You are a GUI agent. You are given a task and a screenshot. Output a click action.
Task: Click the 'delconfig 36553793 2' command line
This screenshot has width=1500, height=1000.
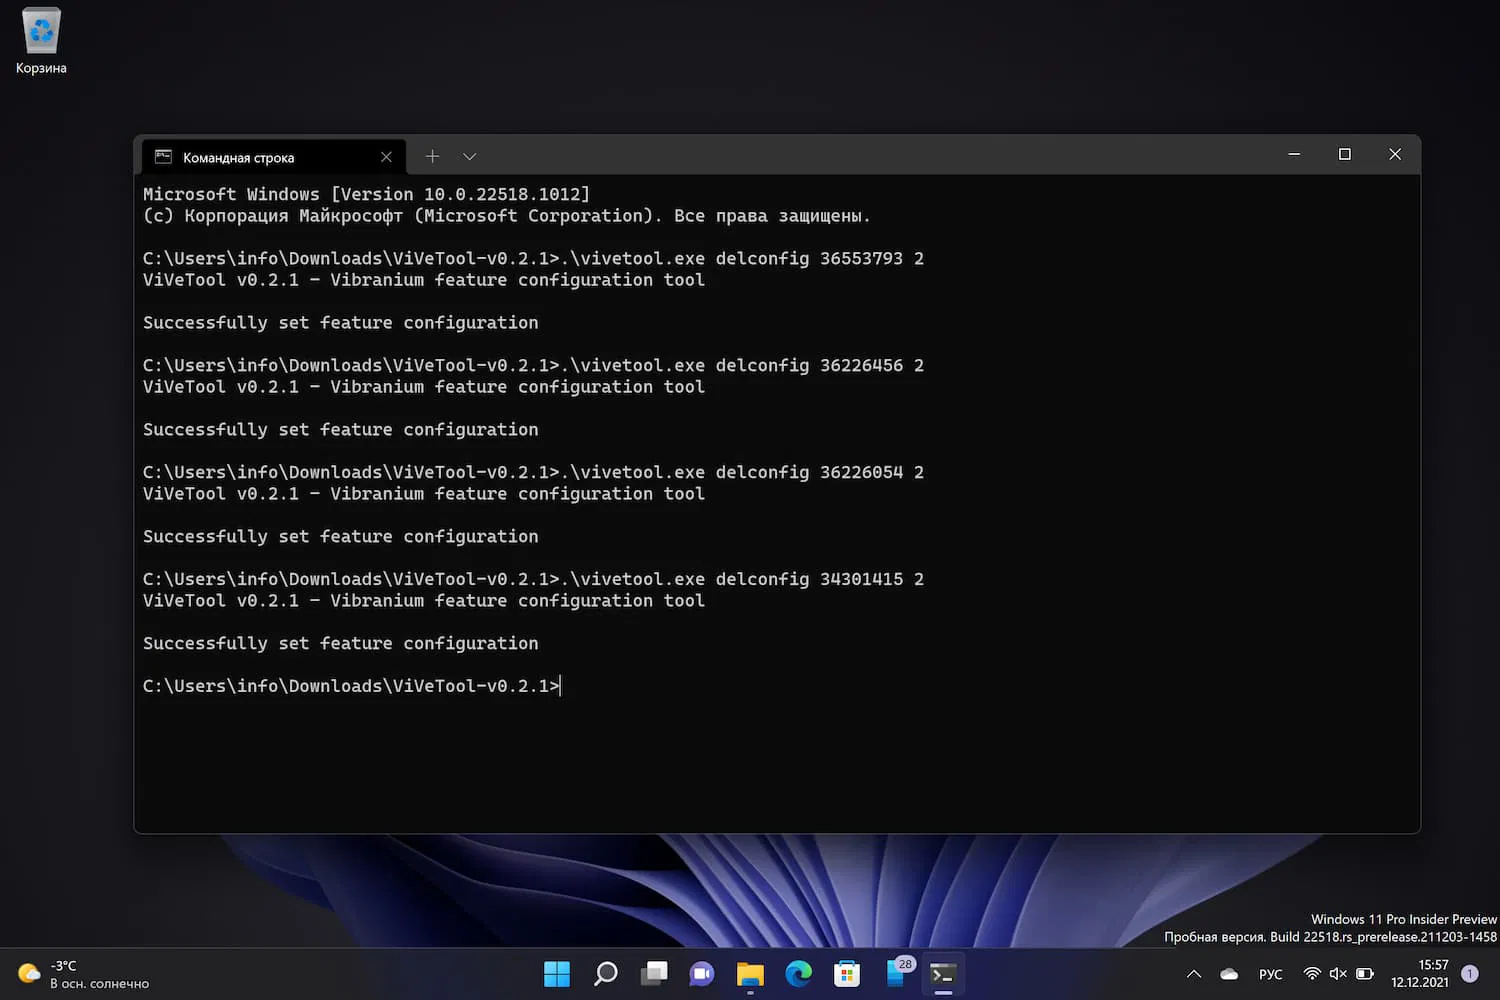point(533,259)
